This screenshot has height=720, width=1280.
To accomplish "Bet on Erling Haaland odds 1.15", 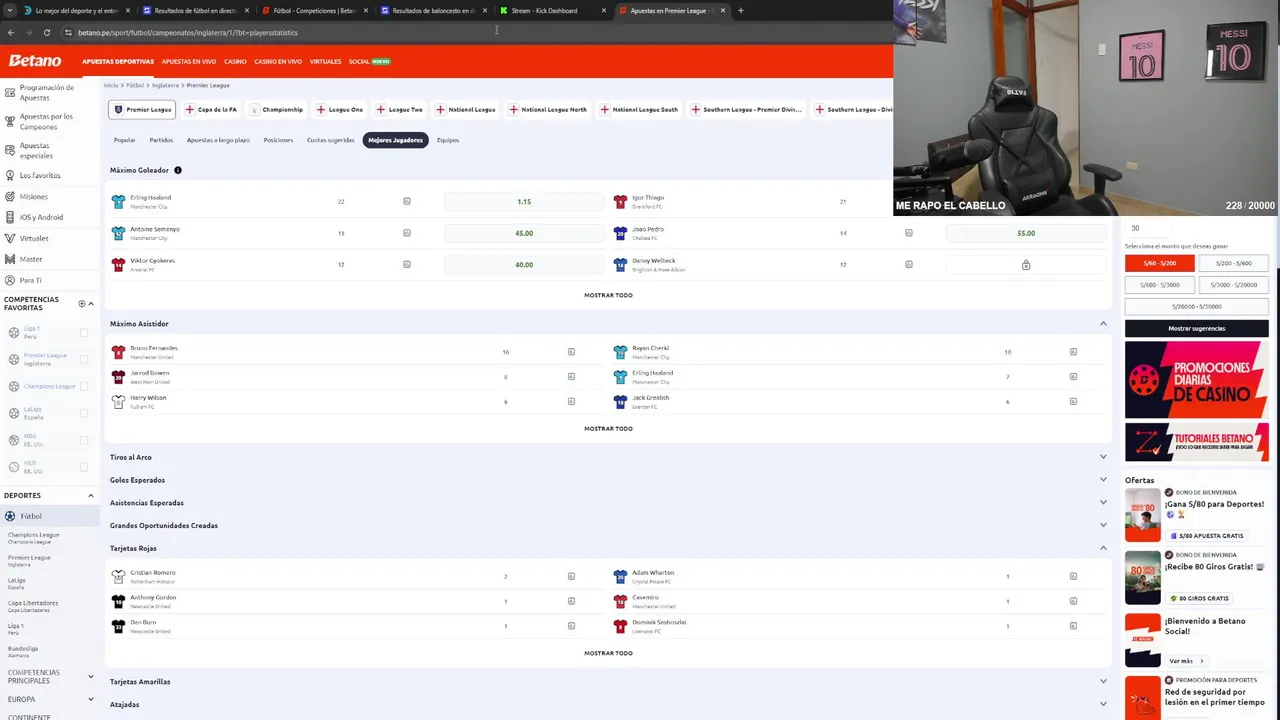I will tap(524, 202).
